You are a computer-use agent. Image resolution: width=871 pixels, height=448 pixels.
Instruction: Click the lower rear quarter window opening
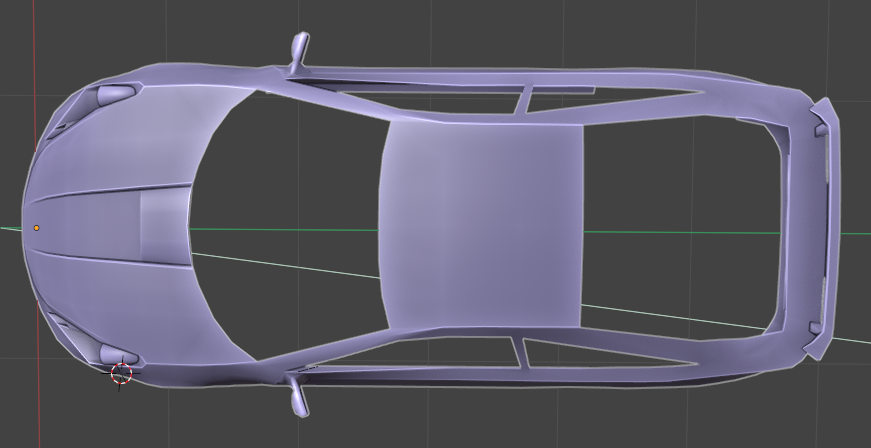(x=600, y=352)
